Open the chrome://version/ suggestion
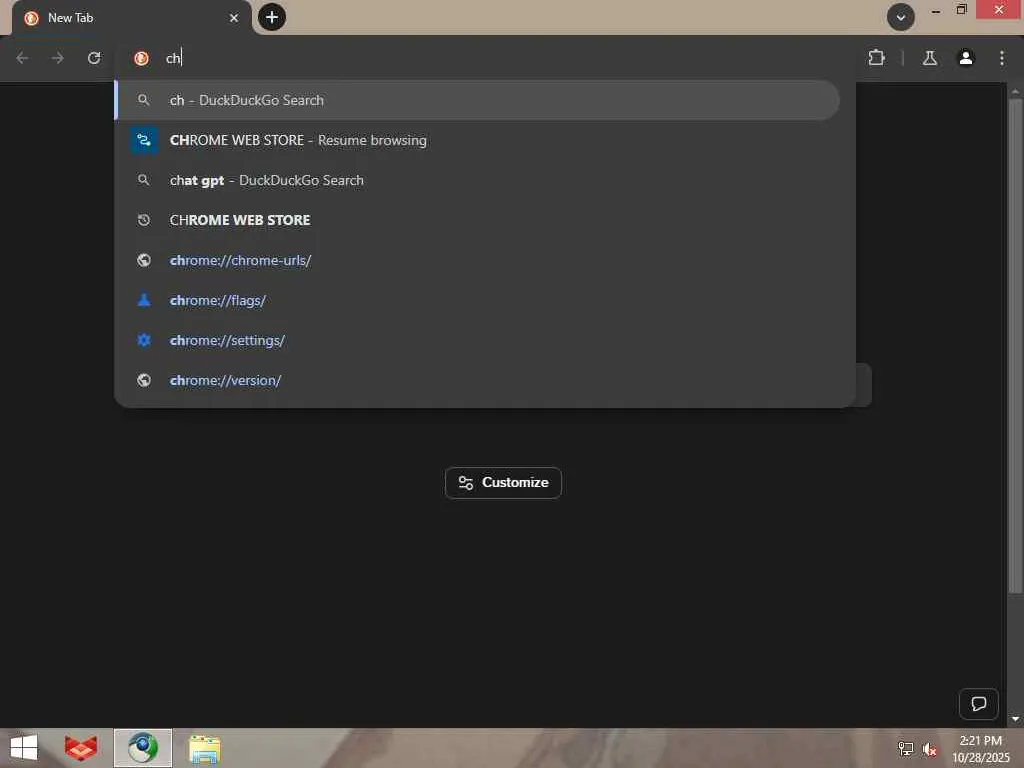This screenshot has width=1024, height=768. tap(478, 380)
